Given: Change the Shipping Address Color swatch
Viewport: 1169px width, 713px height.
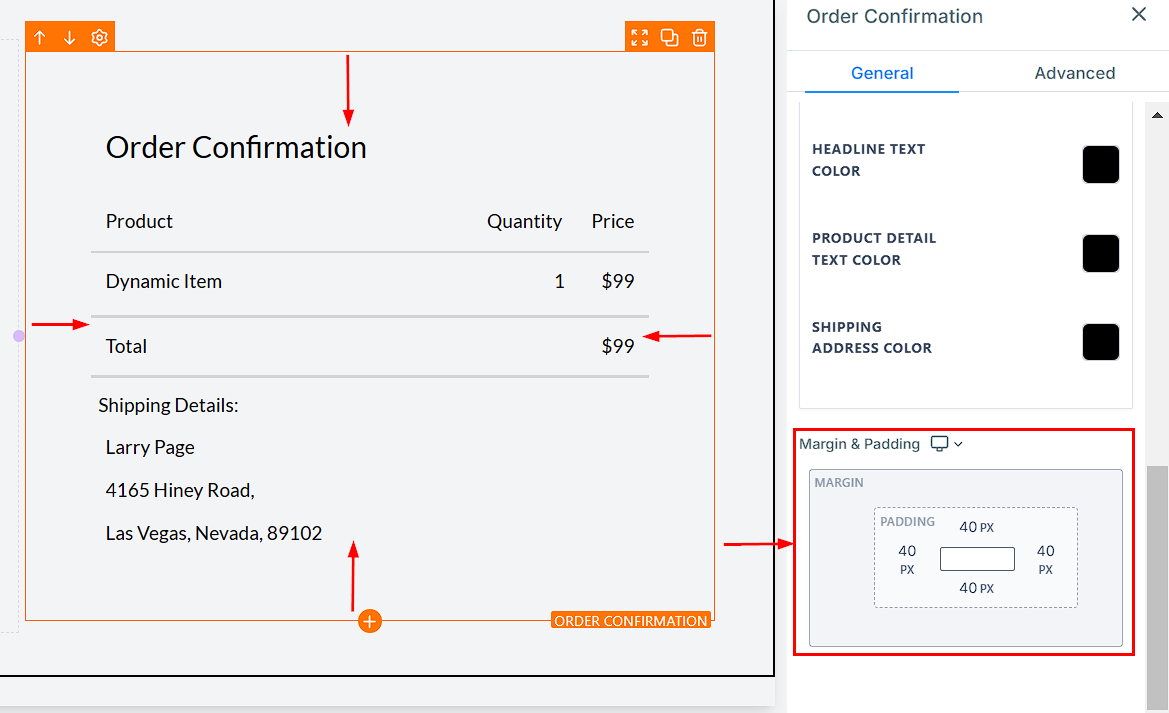Looking at the screenshot, I should (1100, 342).
